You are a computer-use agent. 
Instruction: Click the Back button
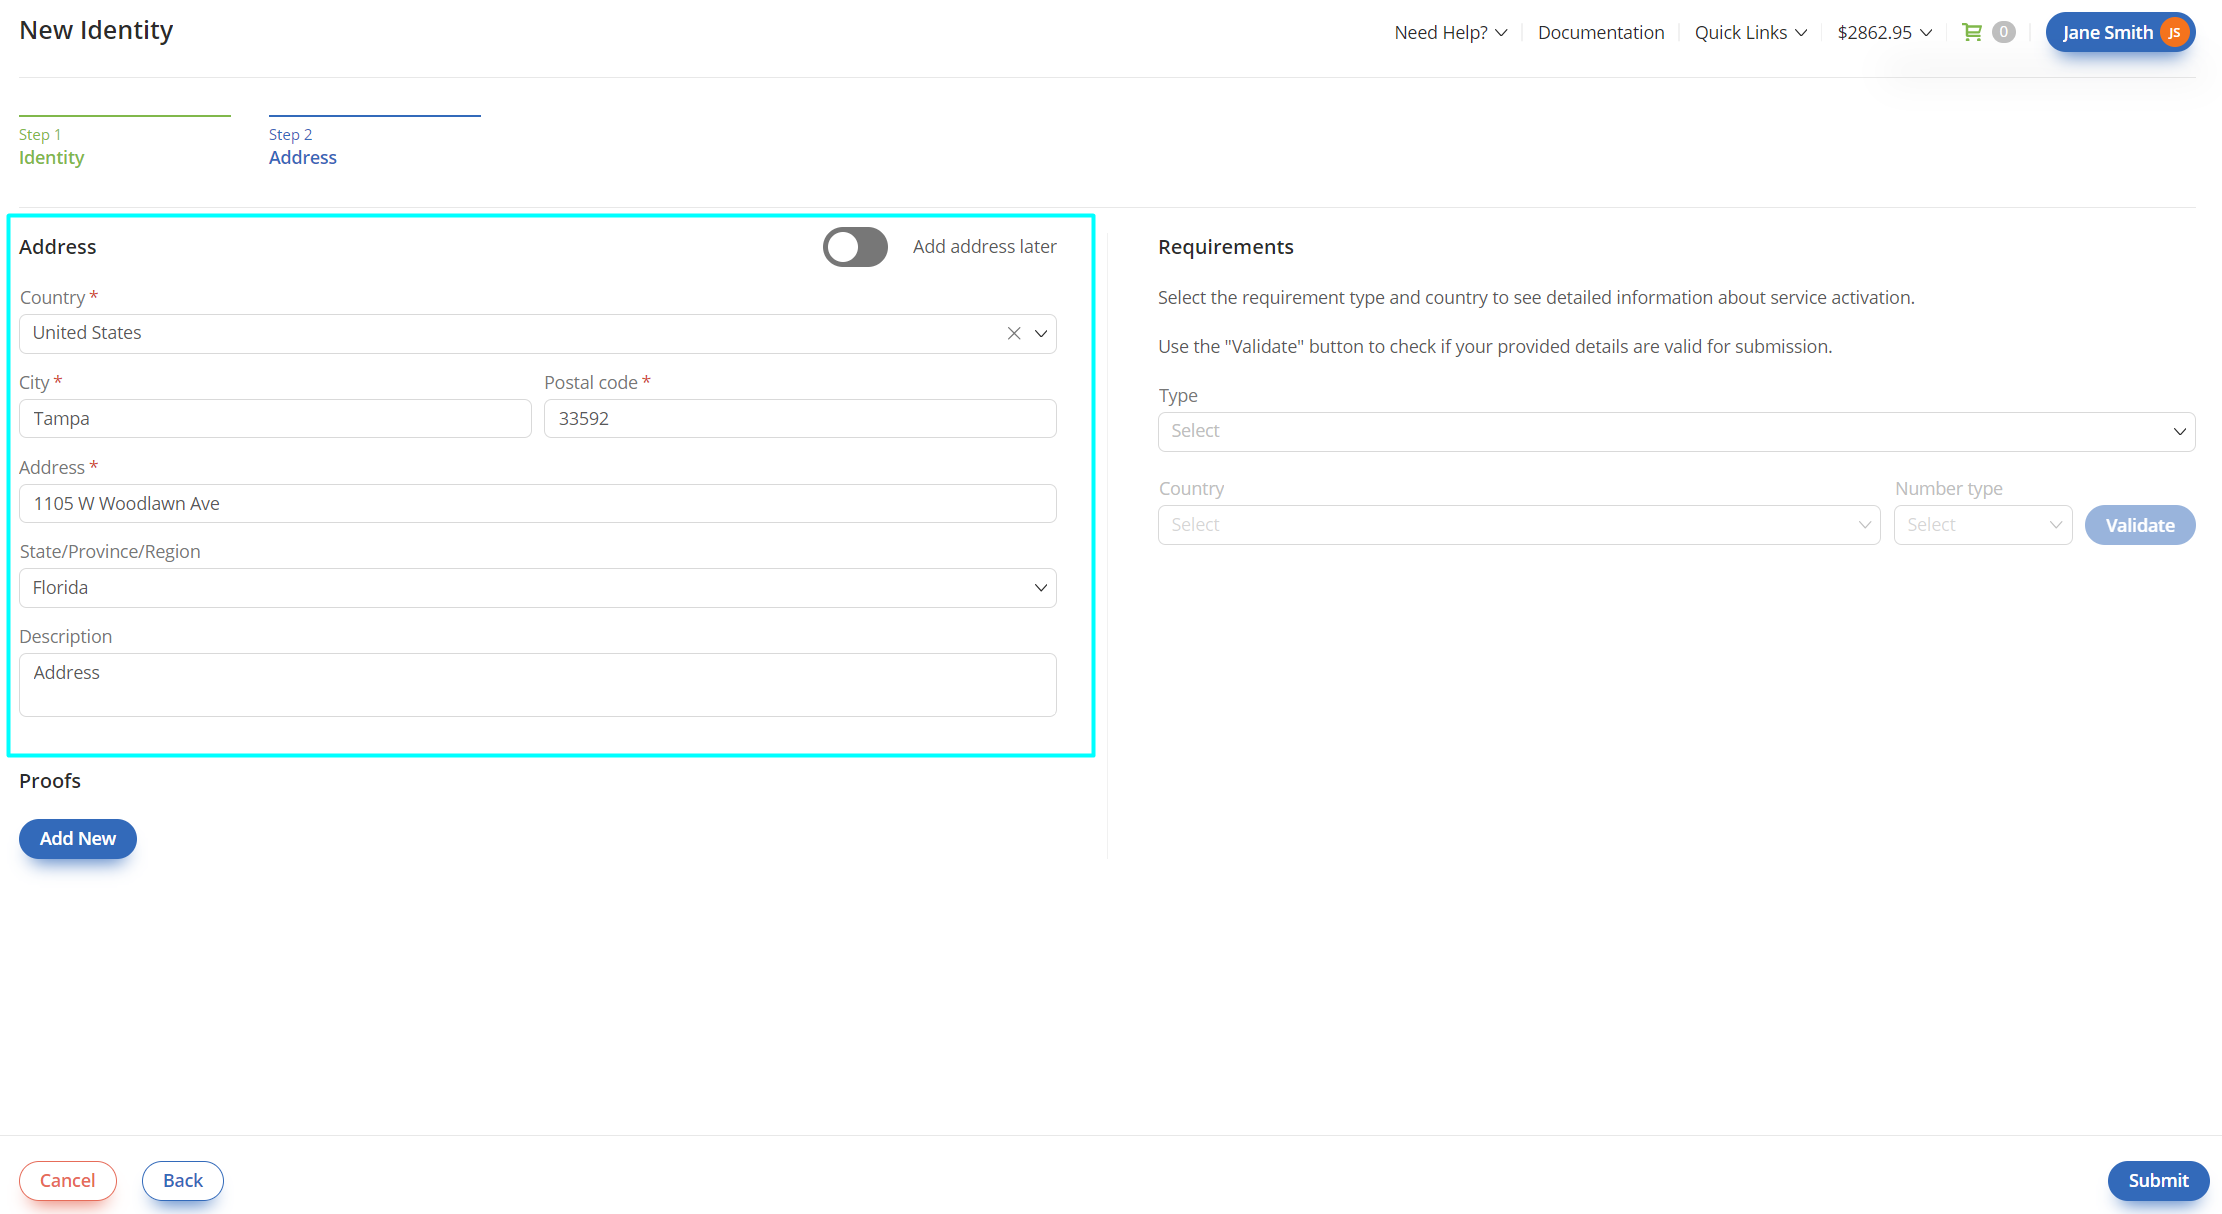183,1181
